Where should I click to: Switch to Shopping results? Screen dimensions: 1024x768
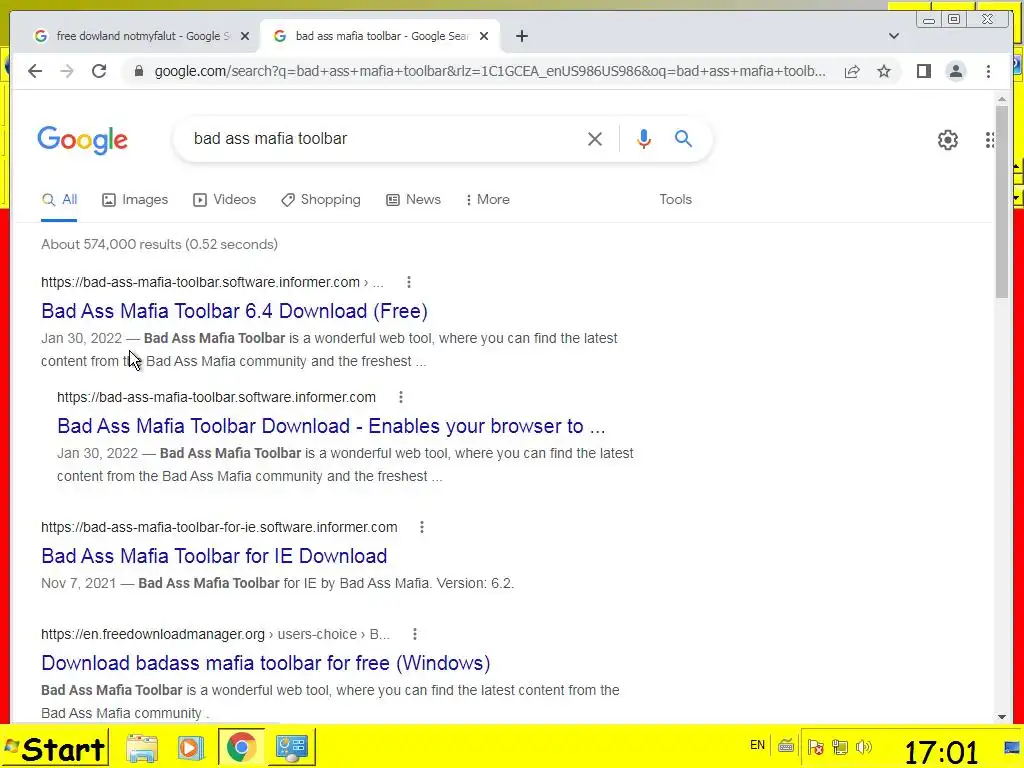click(x=321, y=200)
